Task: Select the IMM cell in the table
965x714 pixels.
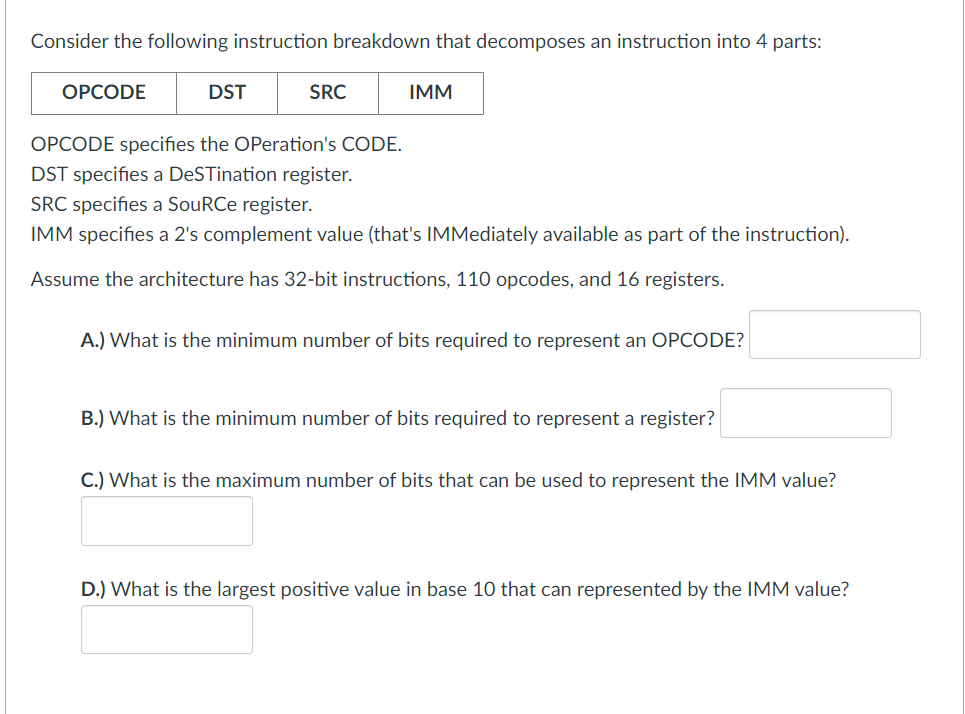Action: click(x=430, y=93)
